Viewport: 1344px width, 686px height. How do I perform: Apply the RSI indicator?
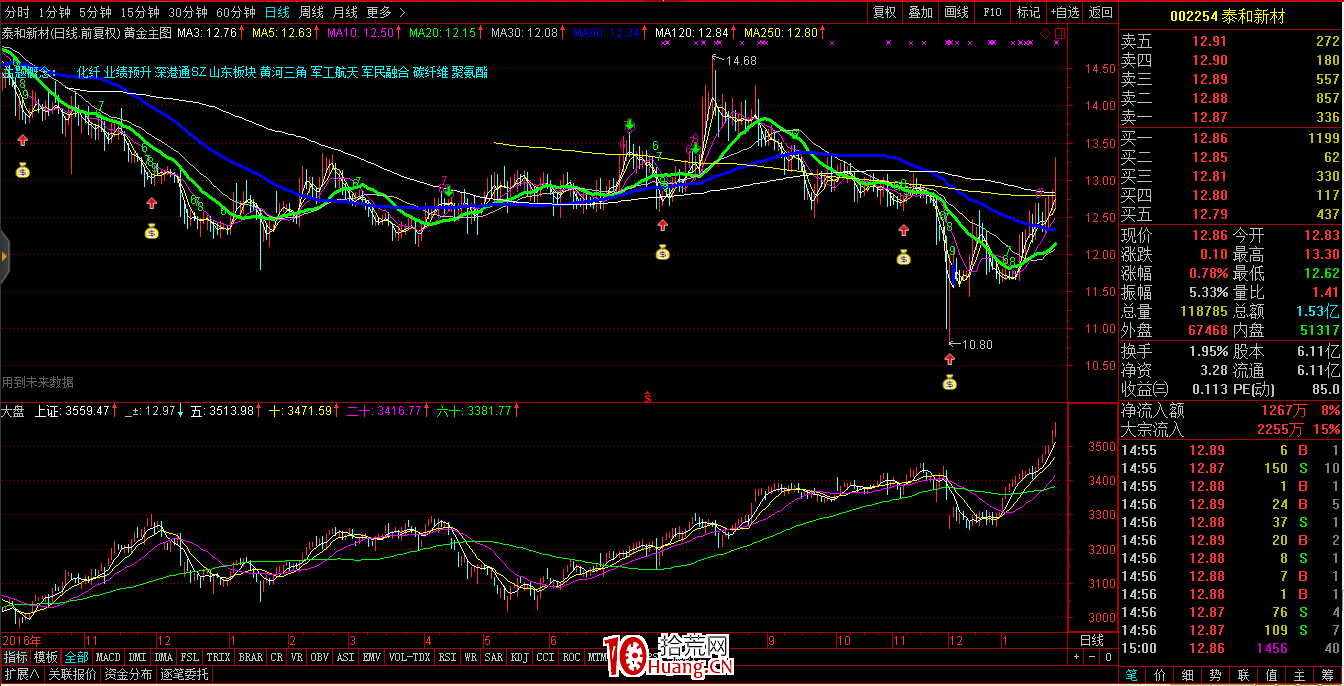[x=447, y=657]
